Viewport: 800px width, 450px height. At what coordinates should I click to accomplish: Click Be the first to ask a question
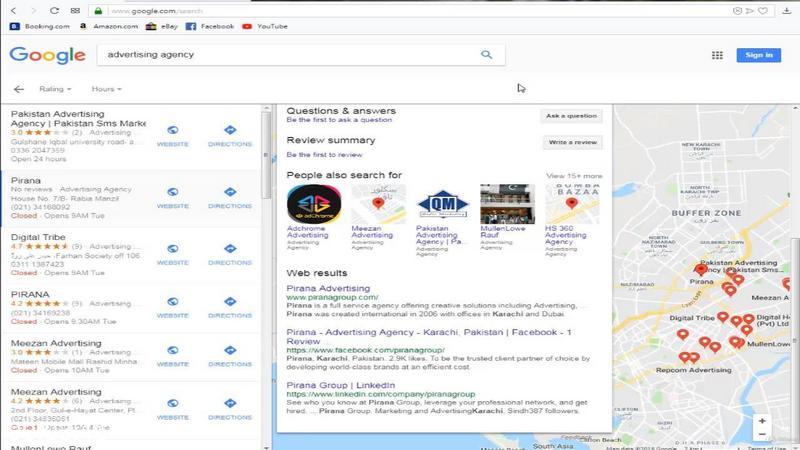(339, 120)
